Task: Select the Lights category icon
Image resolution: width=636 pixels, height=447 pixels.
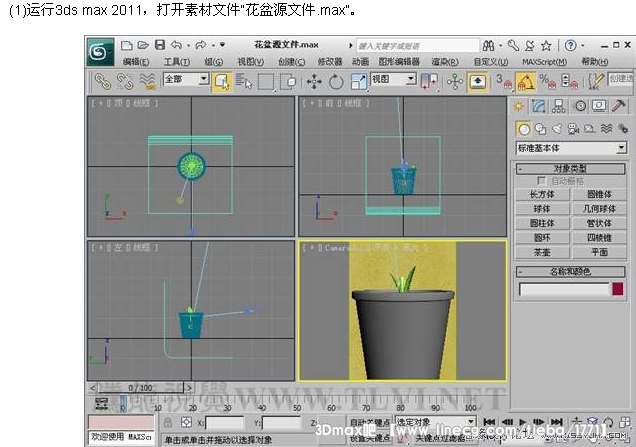Action: 557,129
